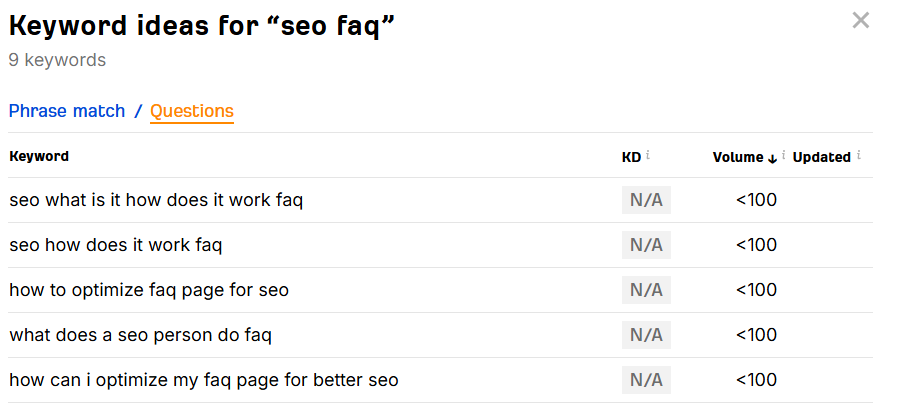Image resolution: width=904 pixels, height=409 pixels.
Task: Click N/A badge for 'seo how does it work faq'
Action: 646,245
